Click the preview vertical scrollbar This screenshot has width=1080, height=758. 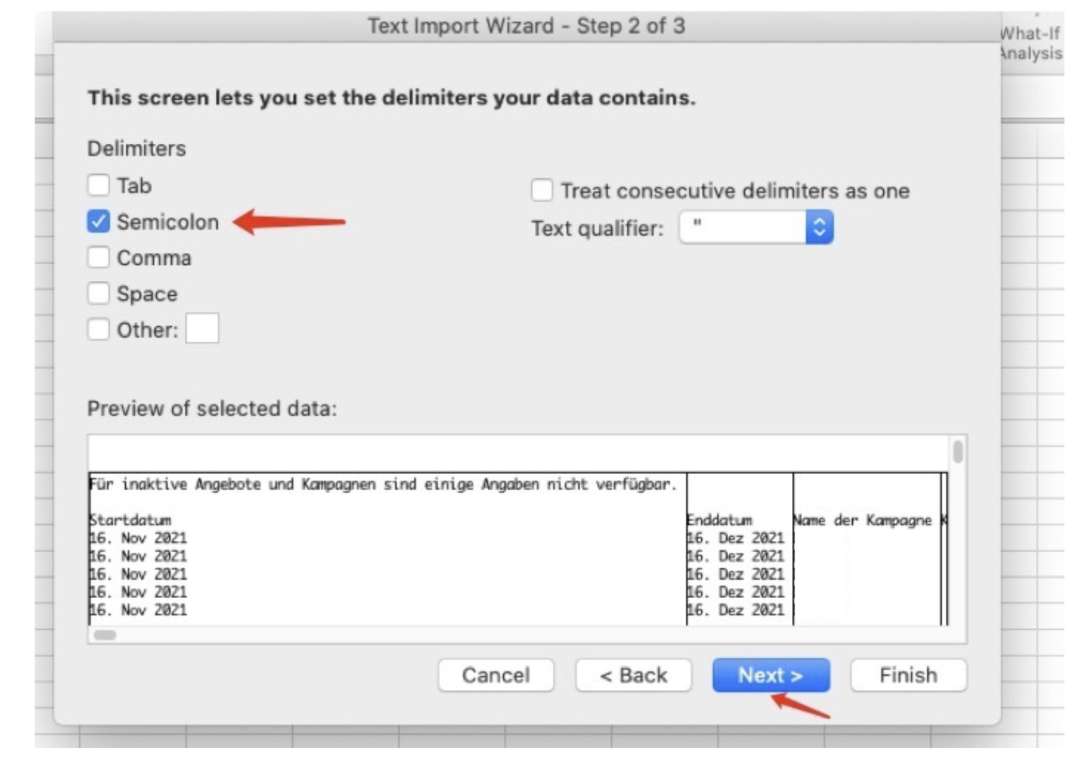tap(958, 452)
